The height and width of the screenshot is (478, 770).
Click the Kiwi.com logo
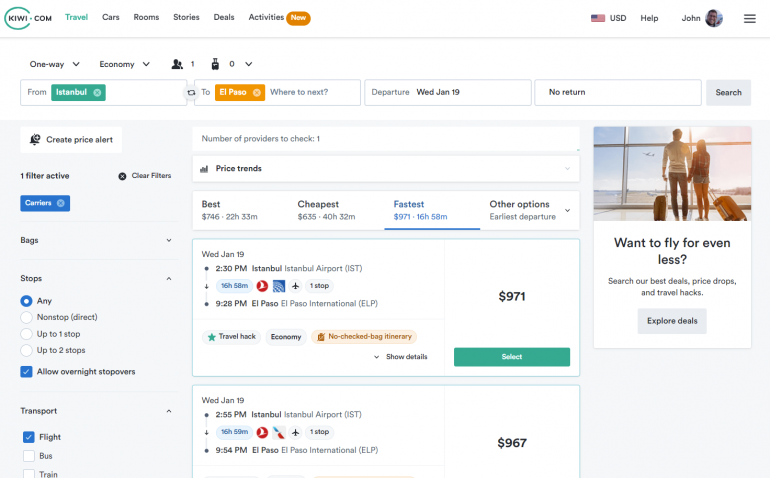pyautogui.click(x=30, y=18)
